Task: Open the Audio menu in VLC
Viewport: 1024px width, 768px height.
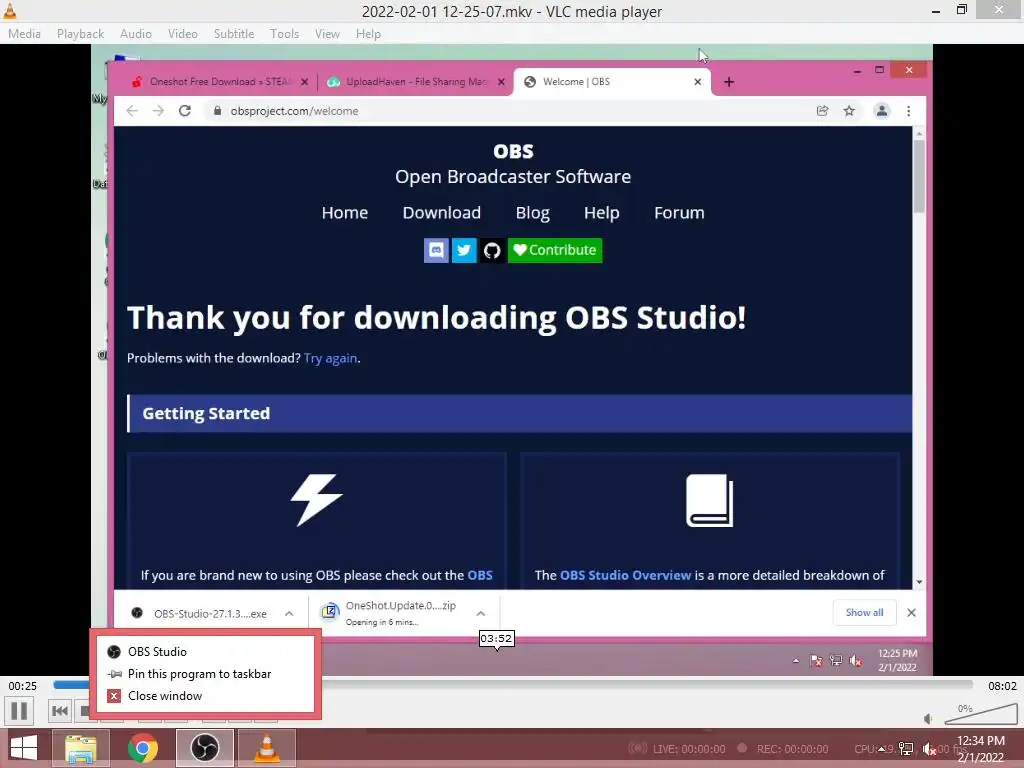Action: pos(136,34)
